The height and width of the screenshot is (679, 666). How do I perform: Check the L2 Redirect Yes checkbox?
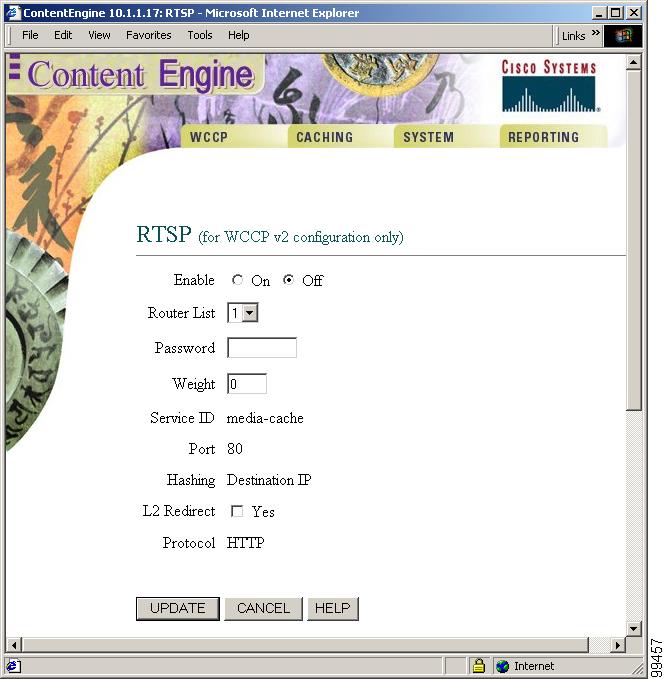click(237, 511)
